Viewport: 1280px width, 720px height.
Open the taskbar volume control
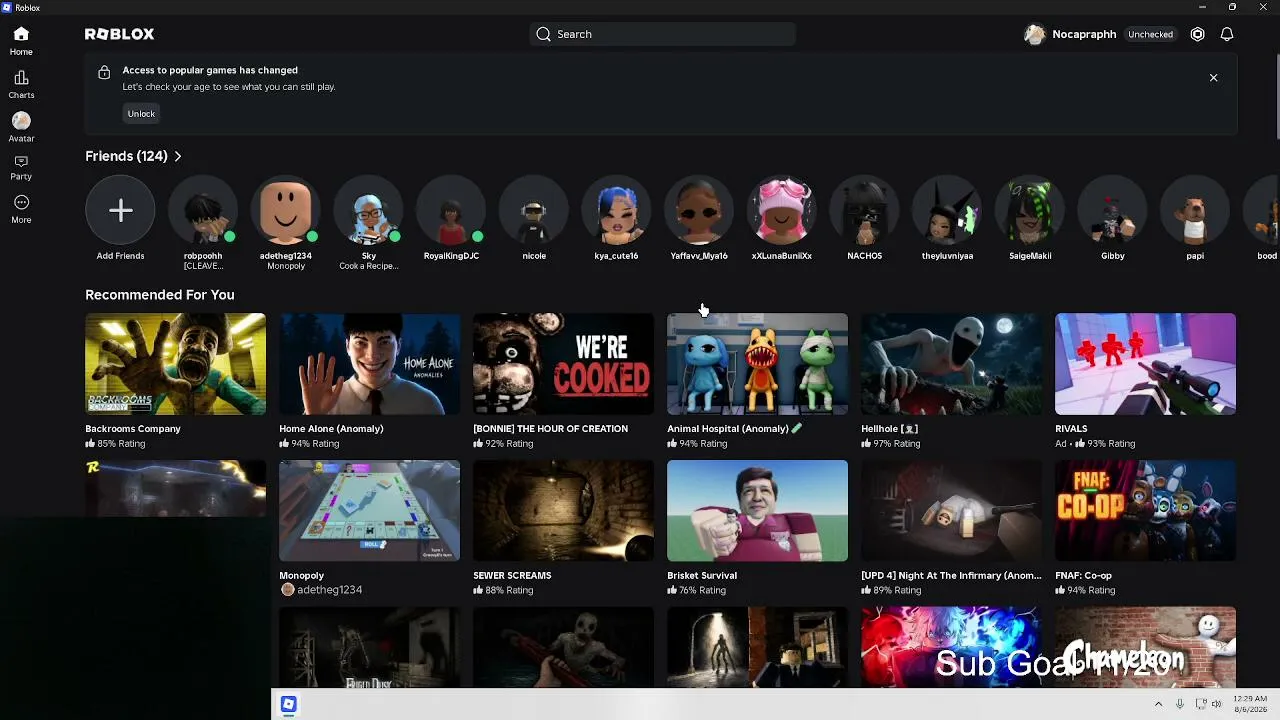1217,704
